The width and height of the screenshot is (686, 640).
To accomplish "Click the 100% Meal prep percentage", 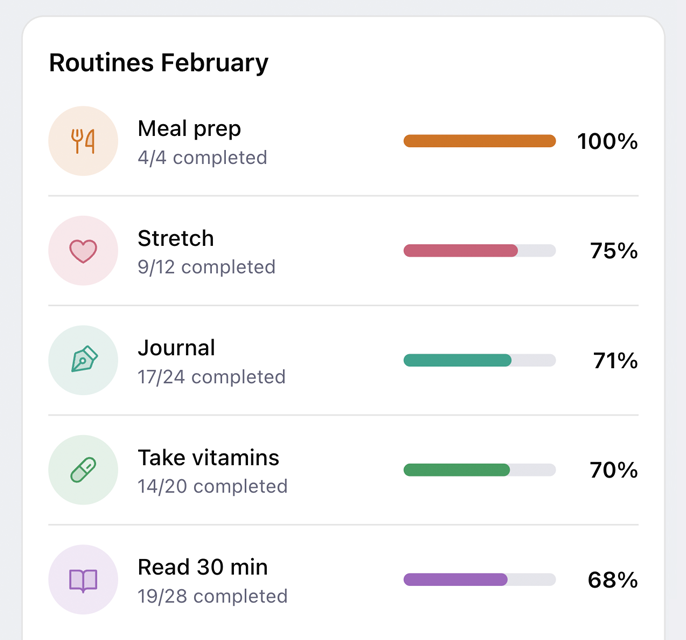I will tap(607, 142).
